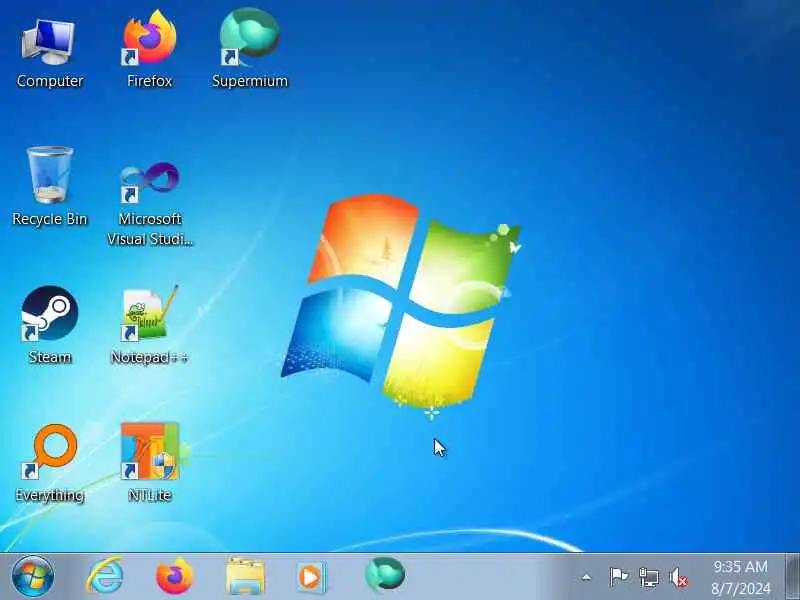The height and width of the screenshot is (600, 800).
Task: Select the Recycle Bin icon
Action: (49, 188)
